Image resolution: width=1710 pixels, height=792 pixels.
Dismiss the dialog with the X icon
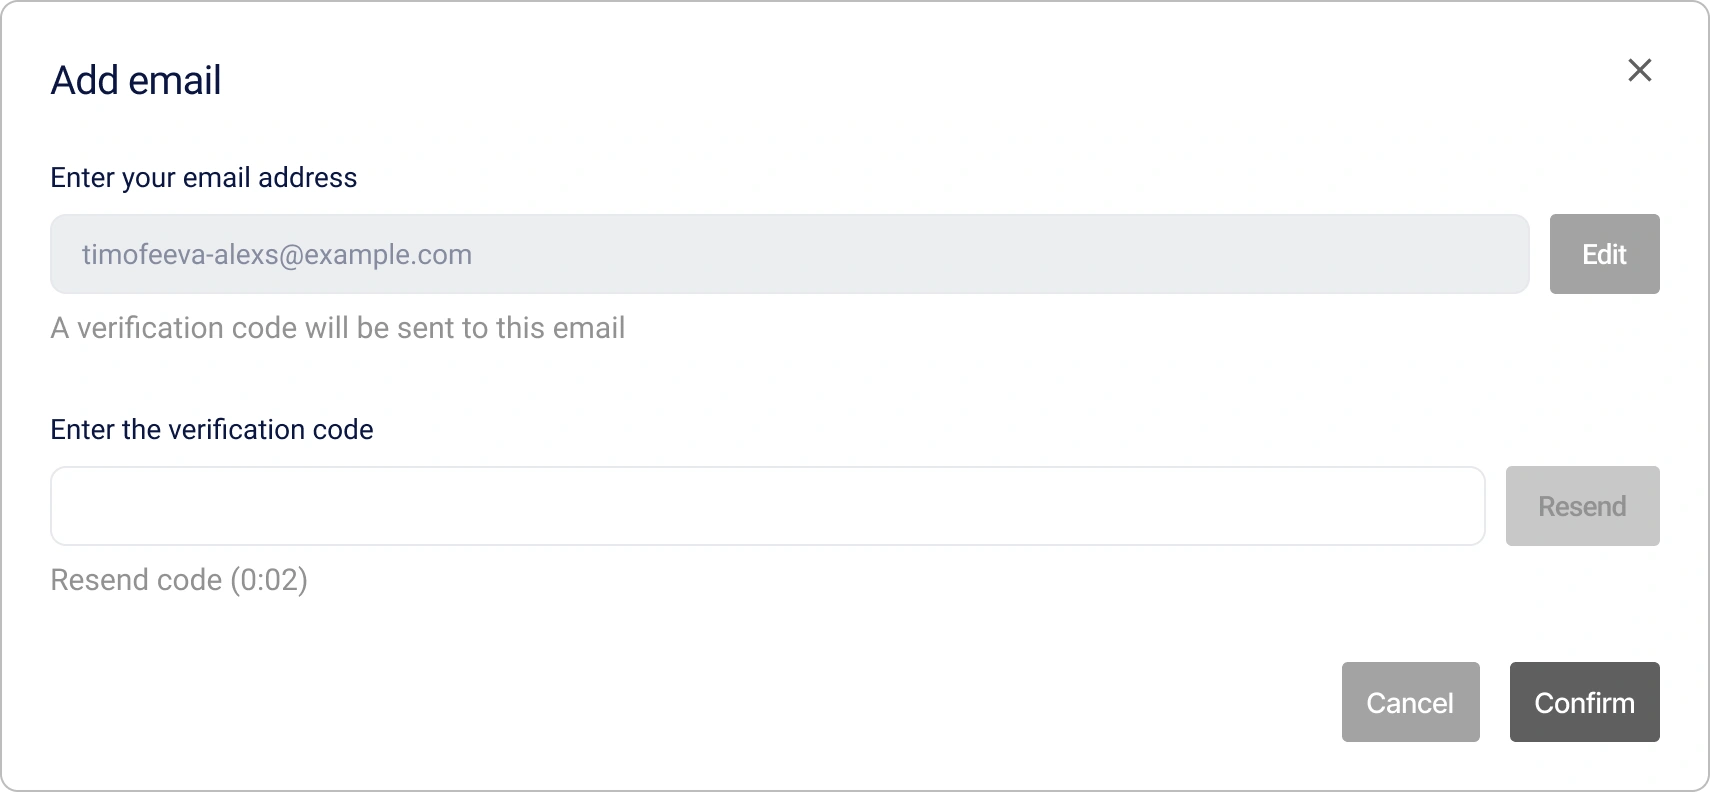(1640, 70)
